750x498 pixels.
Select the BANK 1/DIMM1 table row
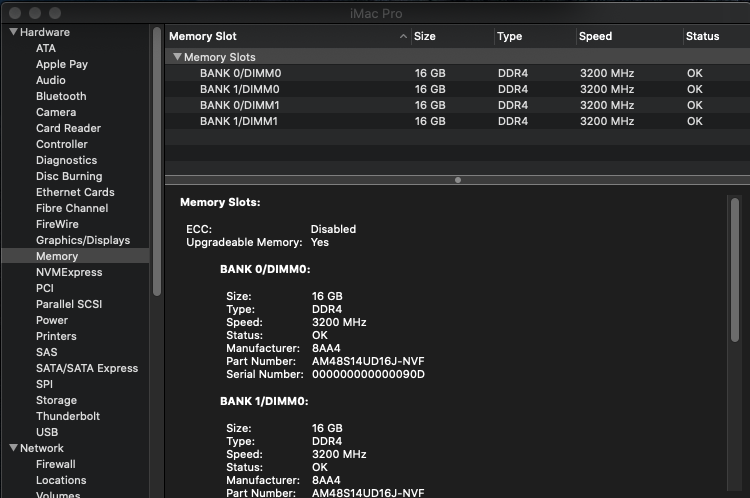tap(457, 121)
